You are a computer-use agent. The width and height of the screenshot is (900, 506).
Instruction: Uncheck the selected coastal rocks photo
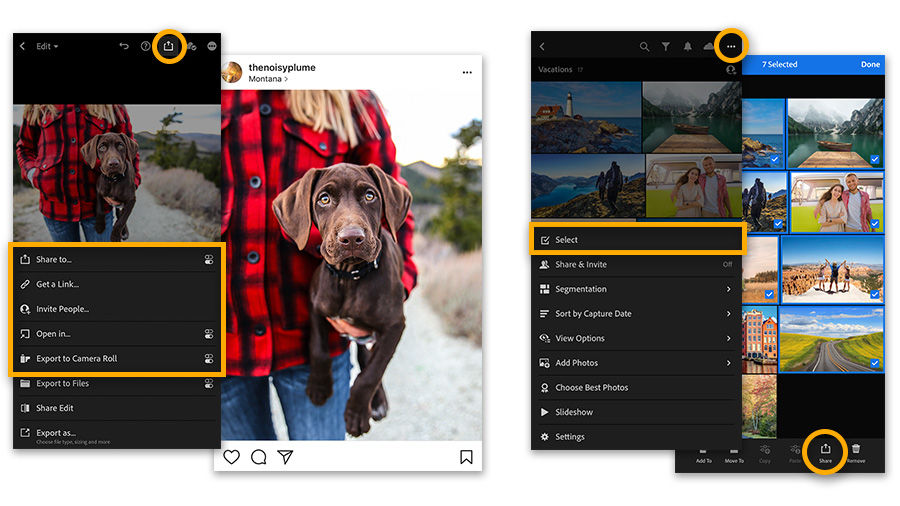(x=775, y=159)
